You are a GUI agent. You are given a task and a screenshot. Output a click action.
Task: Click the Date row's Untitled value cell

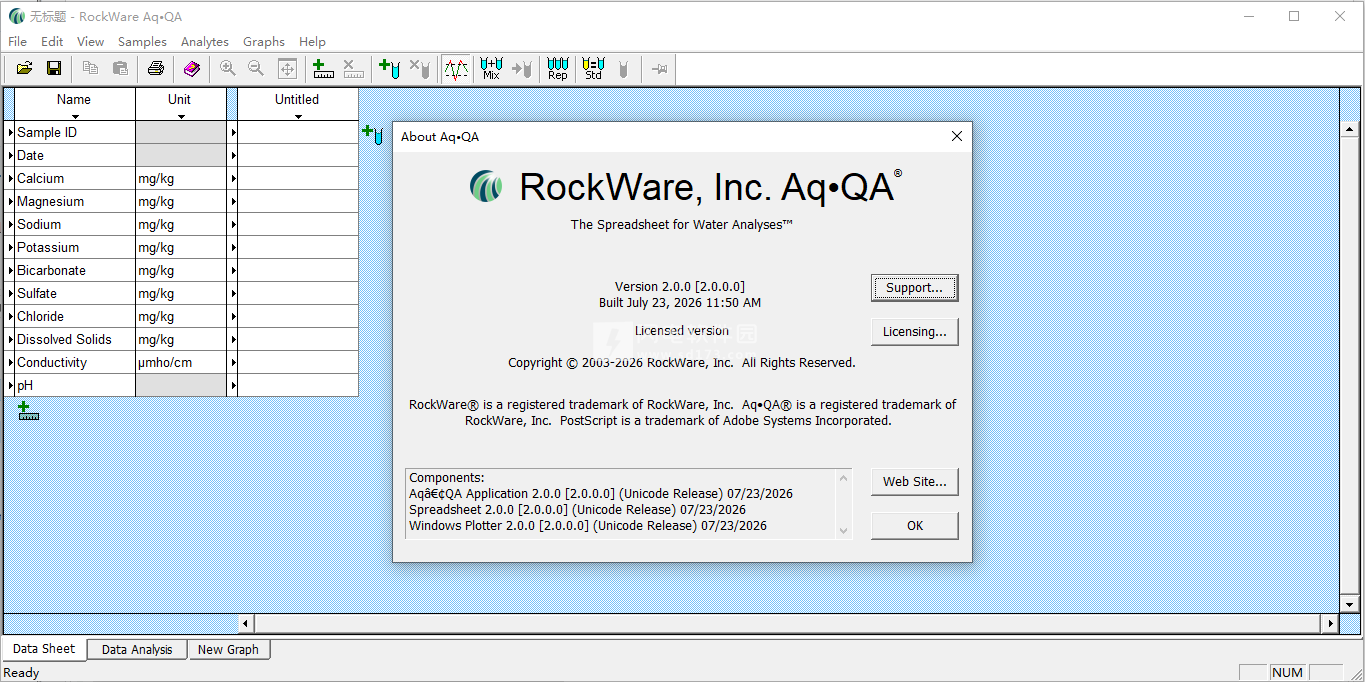[x=298, y=155]
